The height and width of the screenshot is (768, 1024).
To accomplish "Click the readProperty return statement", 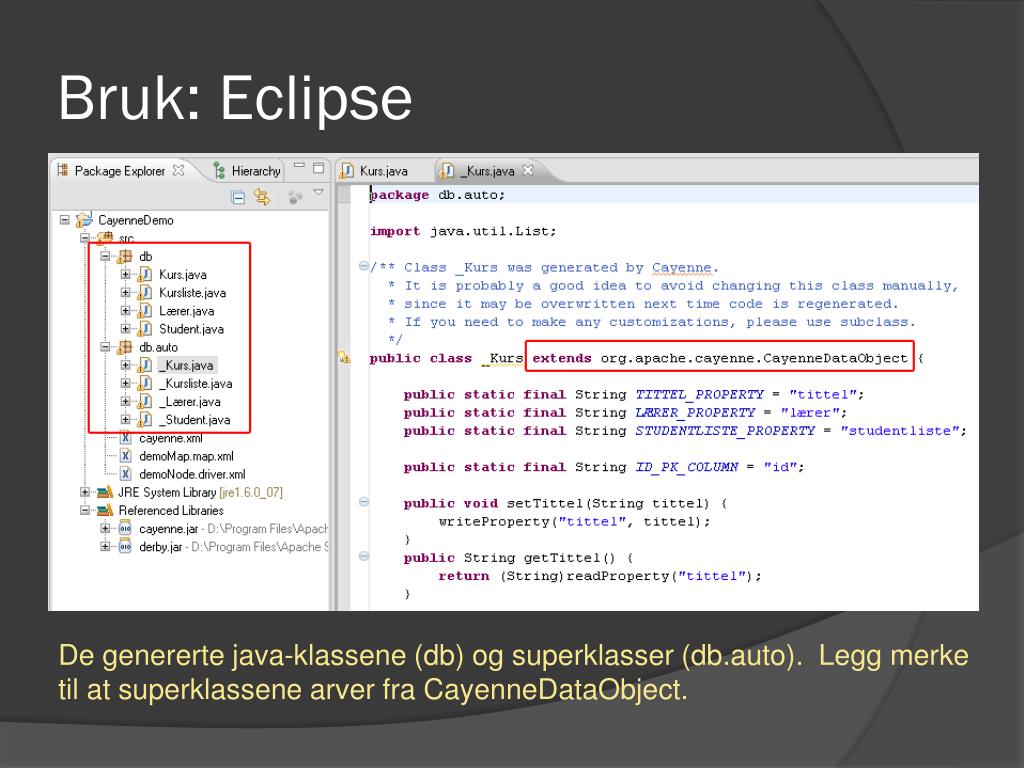I will pos(600,576).
